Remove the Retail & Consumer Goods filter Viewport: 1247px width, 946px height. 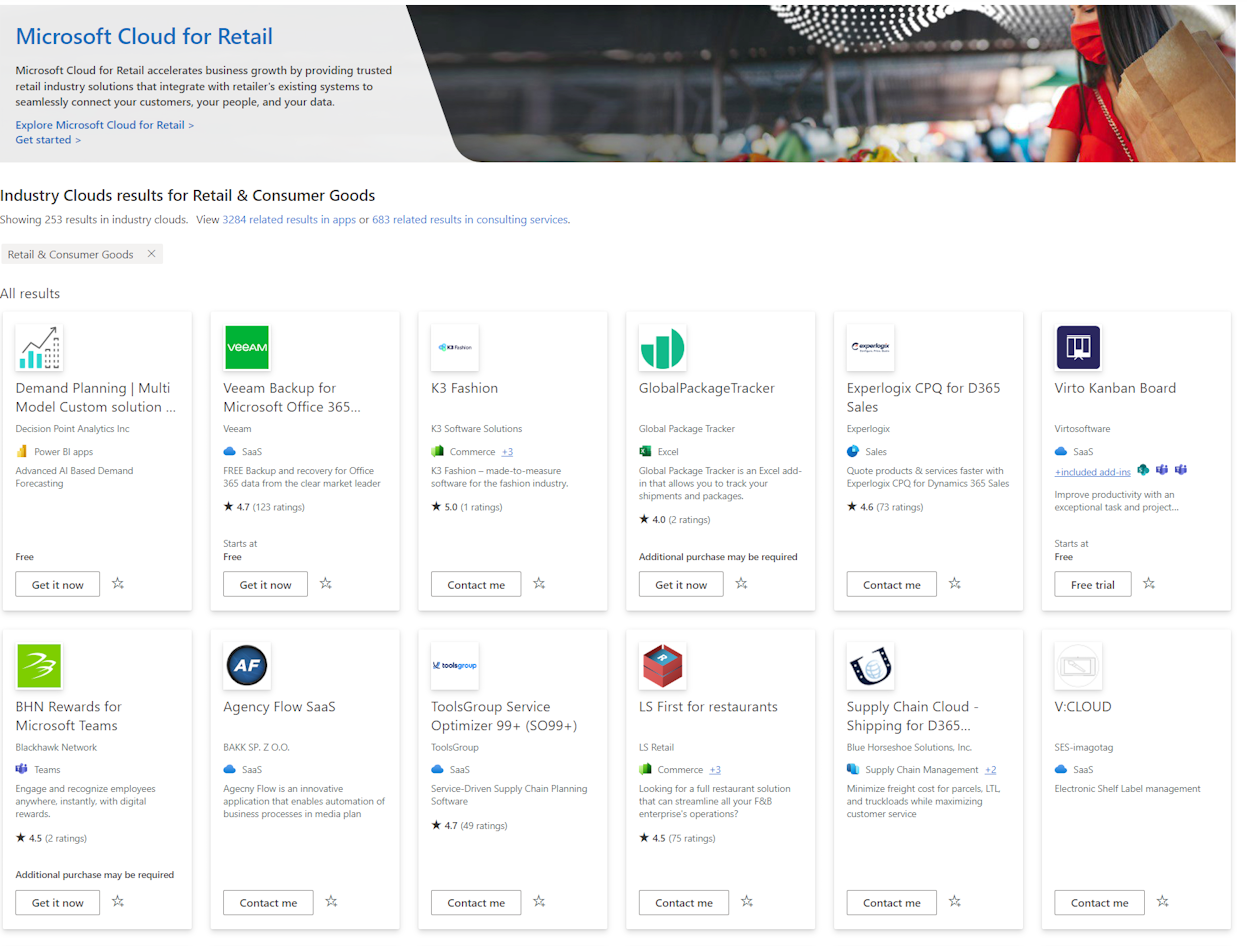(x=151, y=254)
